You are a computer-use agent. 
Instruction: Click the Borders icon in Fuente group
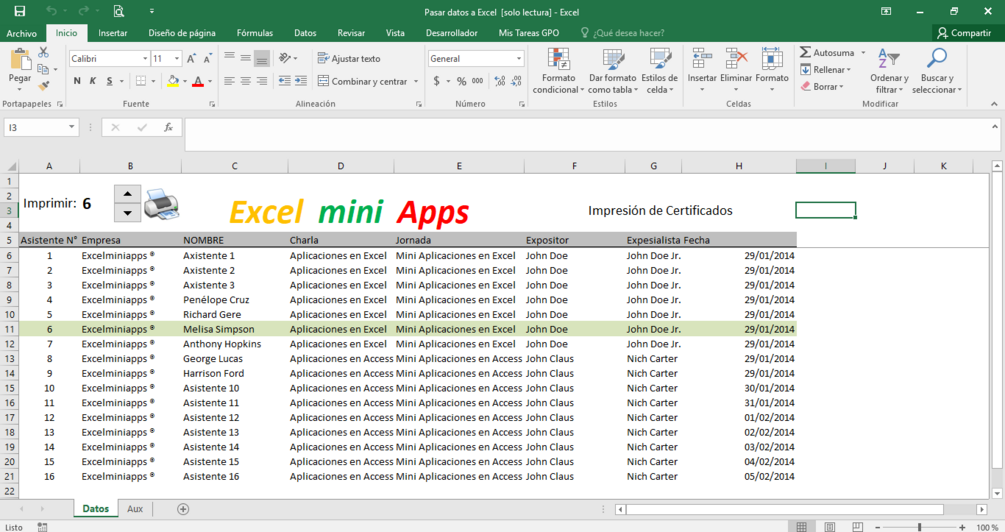click(140, 81)
